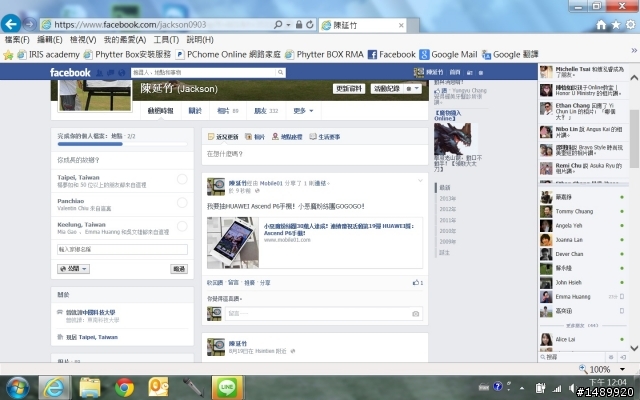This screenshot has width=640, height=400.
Task: Open IE favorites star icon at top right
Action: tap(616, 25)
